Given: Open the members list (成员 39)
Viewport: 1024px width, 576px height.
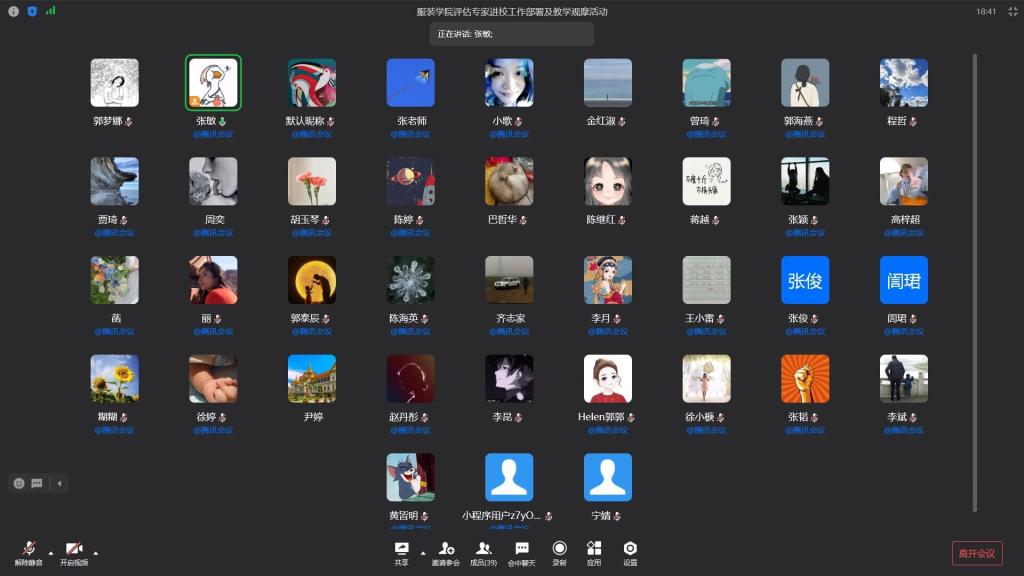Looking at the screenshot, I should [484, 550].
